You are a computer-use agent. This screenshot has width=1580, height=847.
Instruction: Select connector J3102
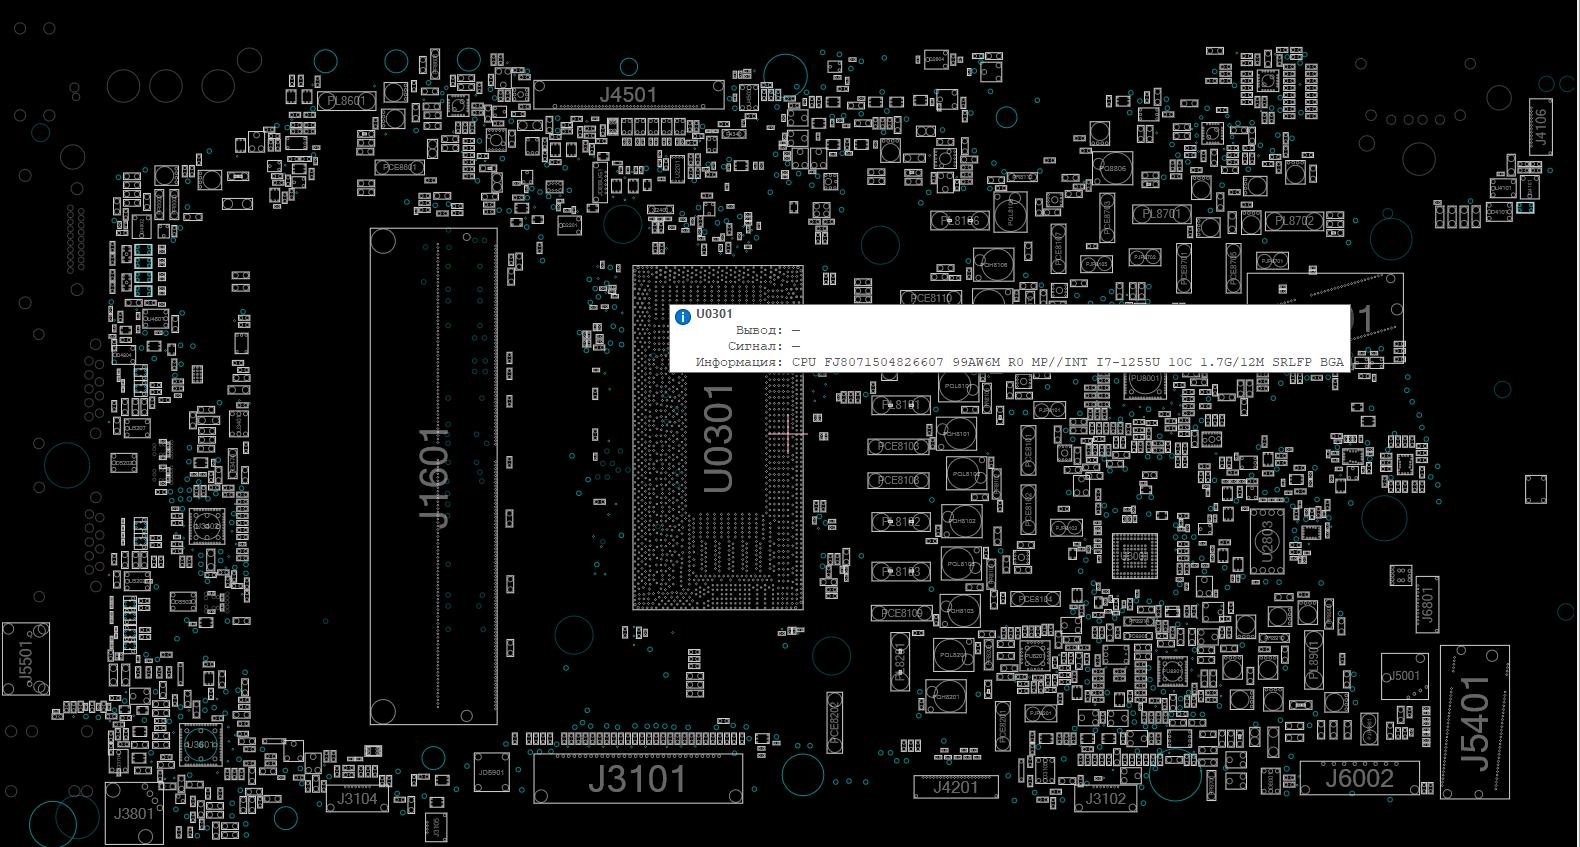pos(1105,798)
